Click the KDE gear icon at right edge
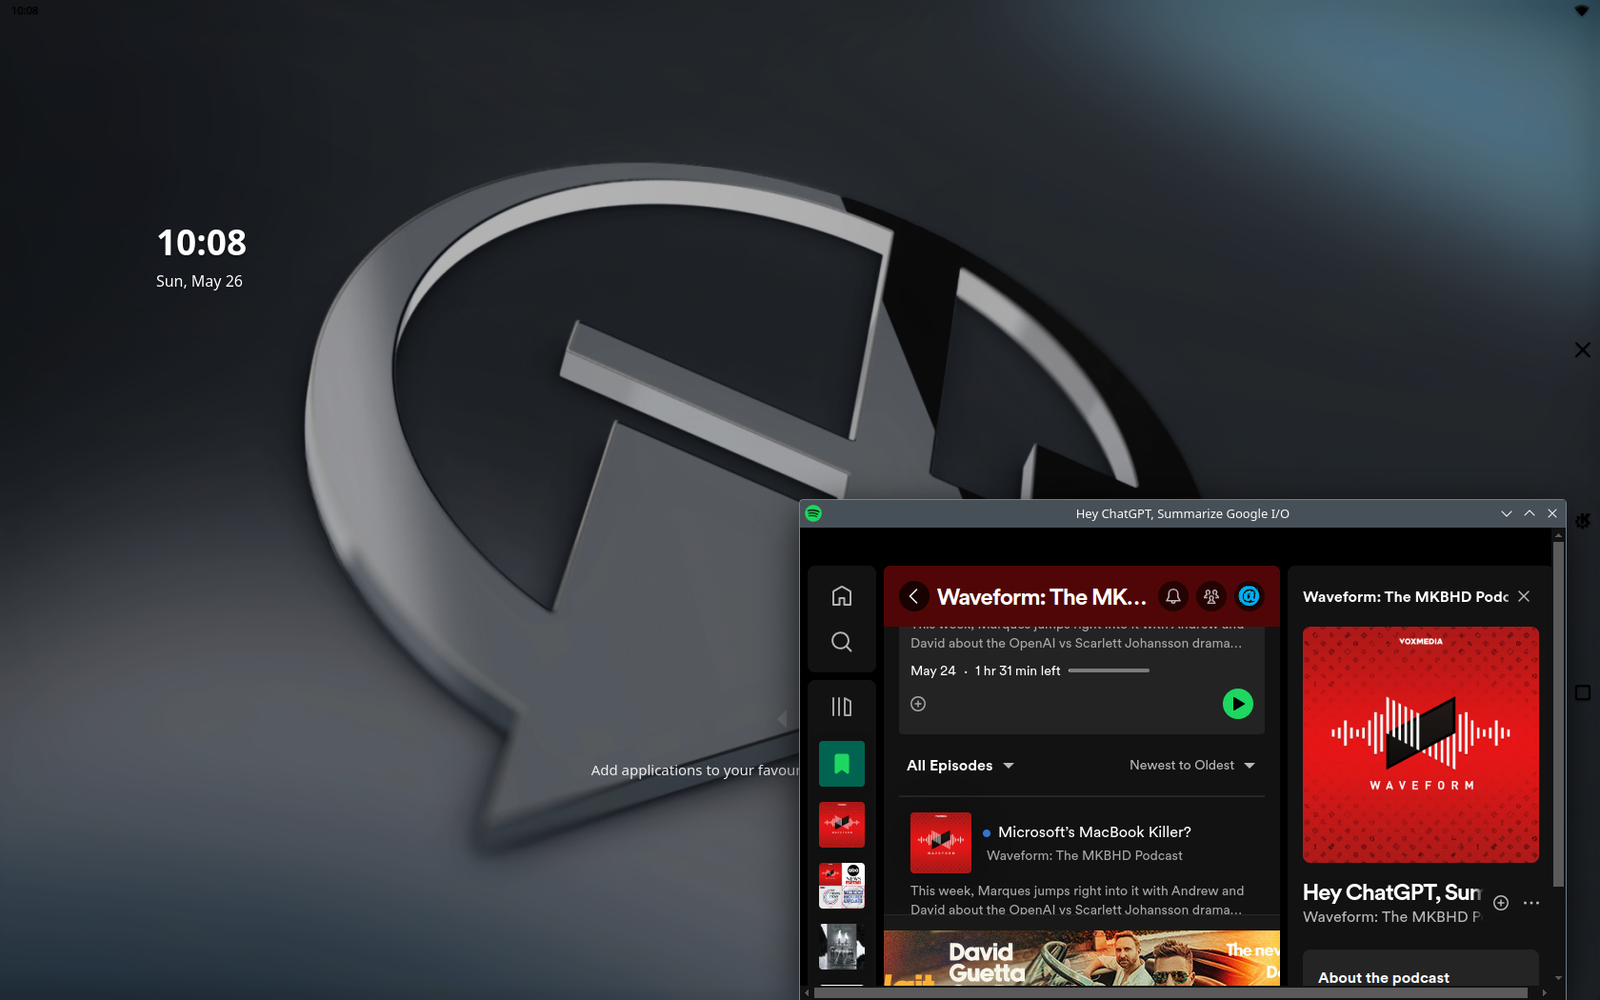Image resolution: width=1600 pixels, height=1000 pixels. [1583, 521]
